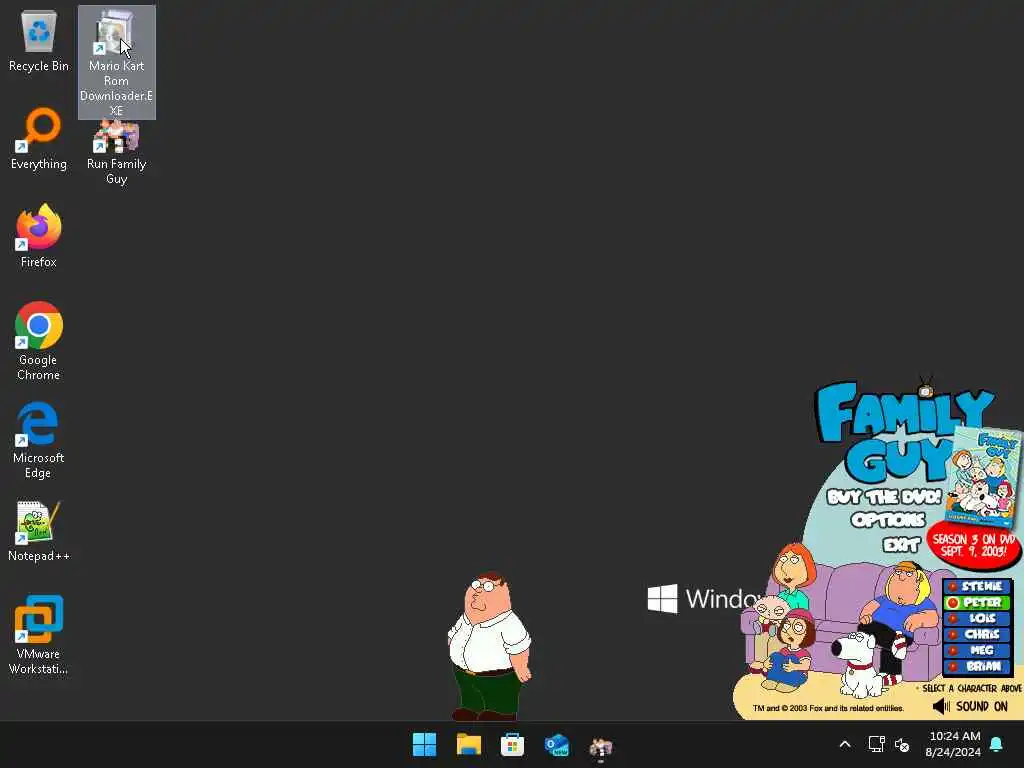The height and width of the screenshot is (768, 1024).
Task: Open the clock showing 10:24 AM
Action: 953,744
